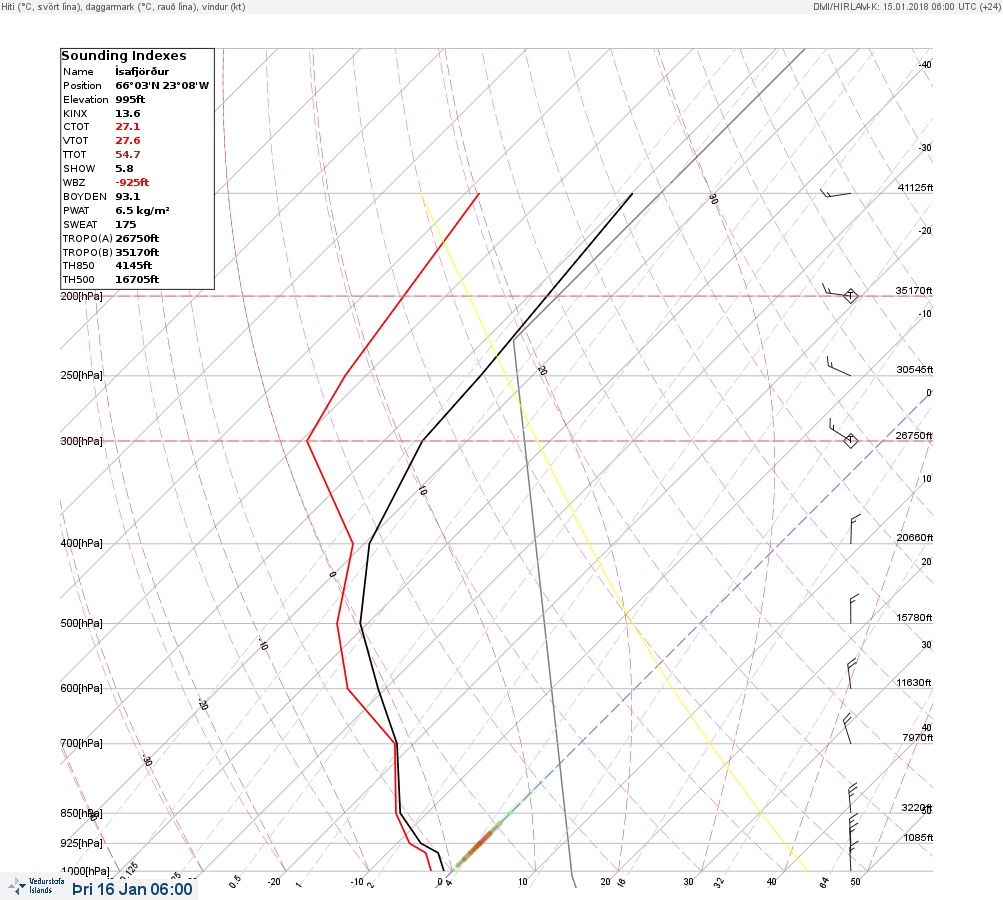The image size is (1003, 900).
Task: Click the red VTOT value 27.6
Action: [x=128, y=141]
